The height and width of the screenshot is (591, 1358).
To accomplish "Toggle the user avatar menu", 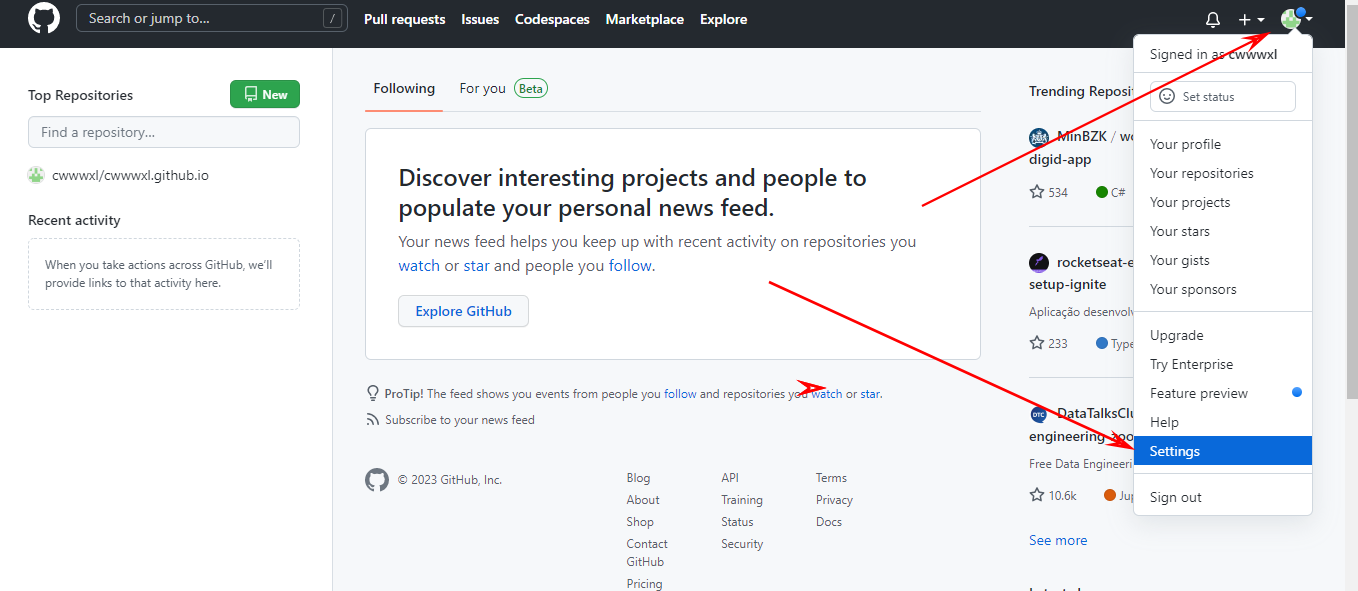I will click(1296, 19).
